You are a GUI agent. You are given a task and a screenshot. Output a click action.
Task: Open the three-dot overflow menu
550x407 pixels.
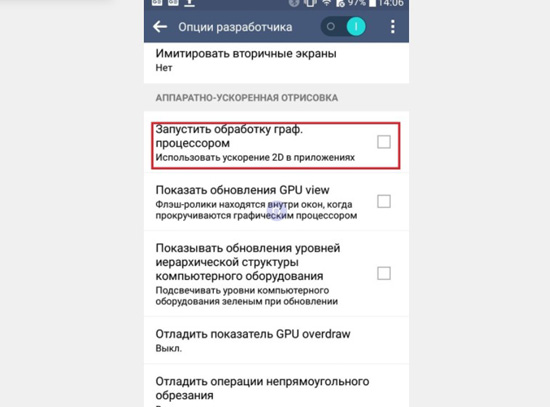[393, 27]
